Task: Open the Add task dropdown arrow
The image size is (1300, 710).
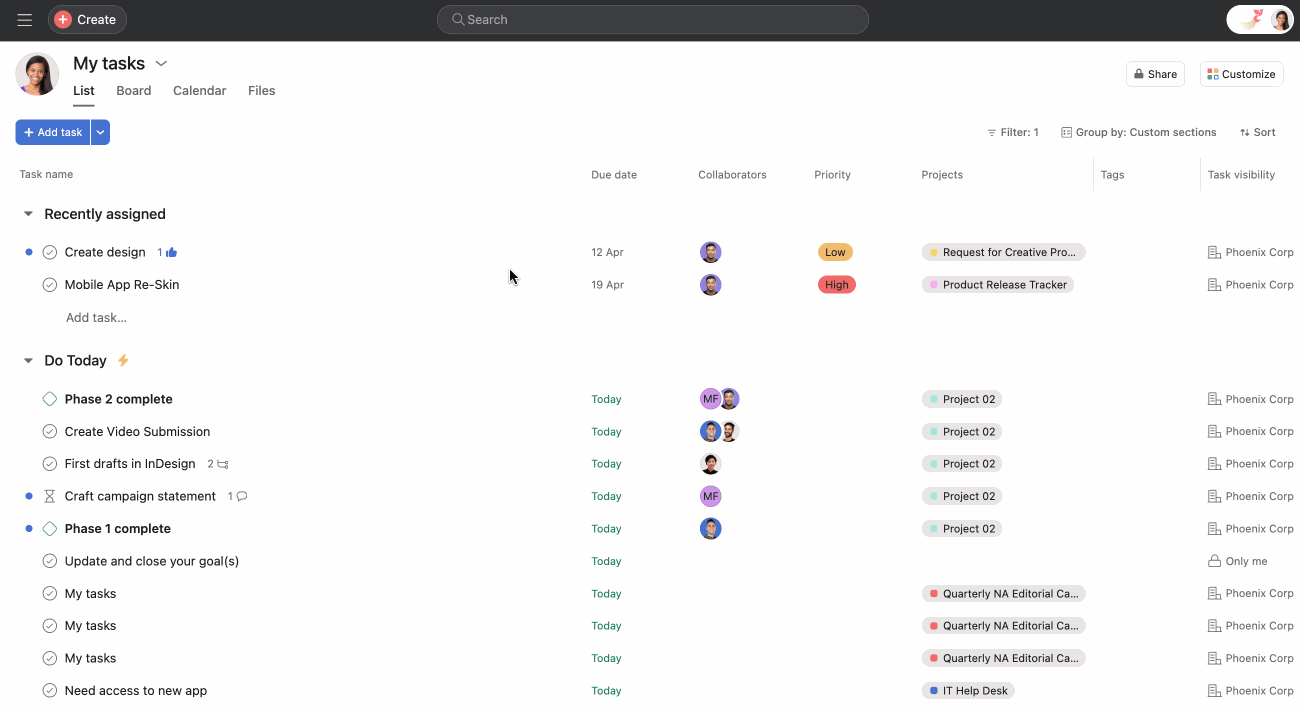Action: tap(100, 132)
